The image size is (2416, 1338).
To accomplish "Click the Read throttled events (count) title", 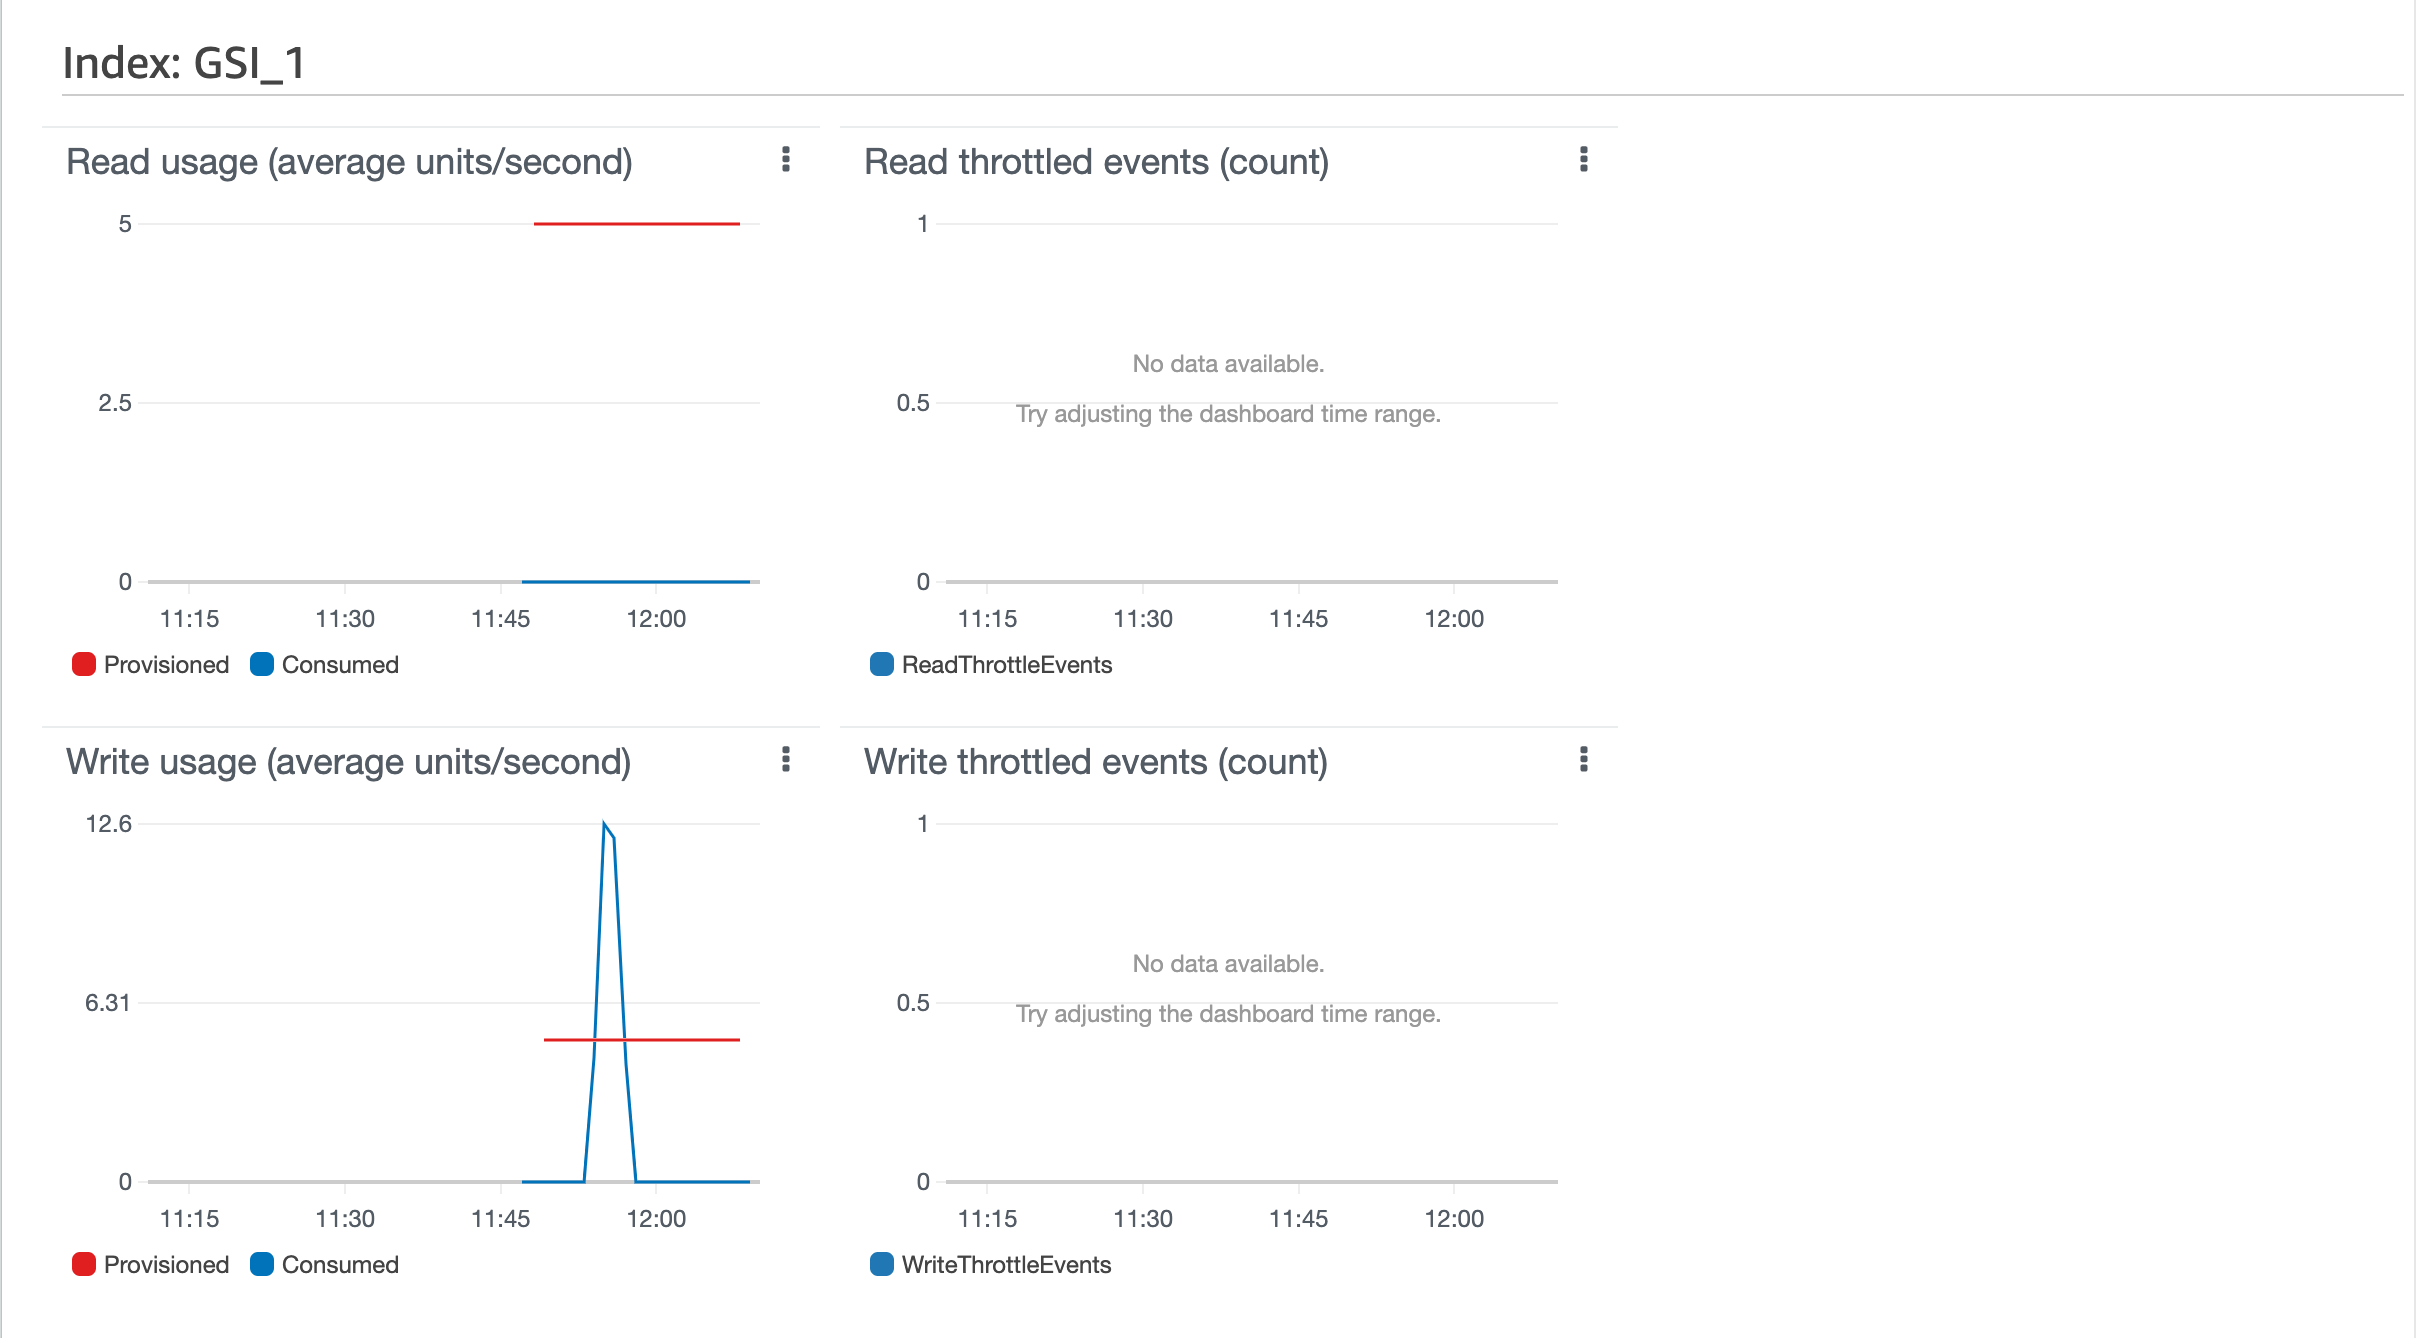I will (1096, 162).
